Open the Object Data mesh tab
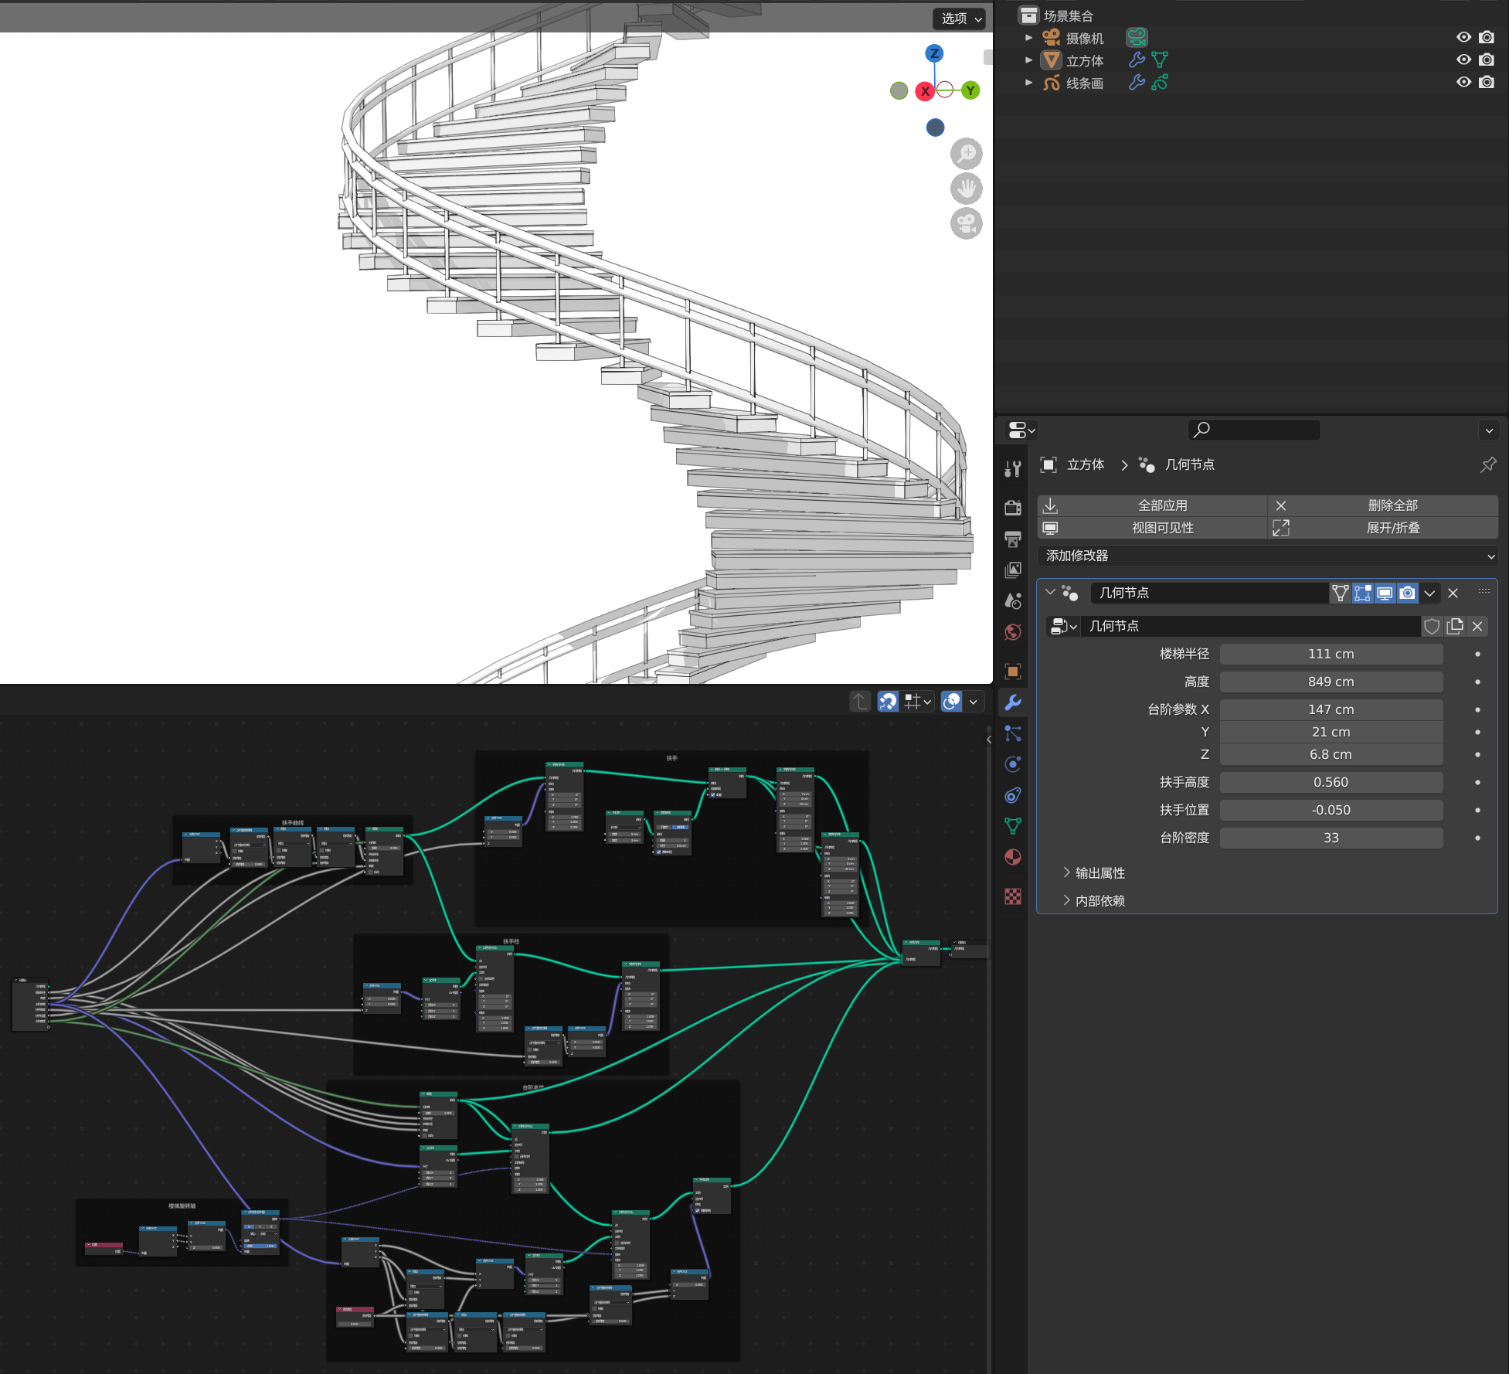The image size is (1509, 1374). click(1013, 826)
